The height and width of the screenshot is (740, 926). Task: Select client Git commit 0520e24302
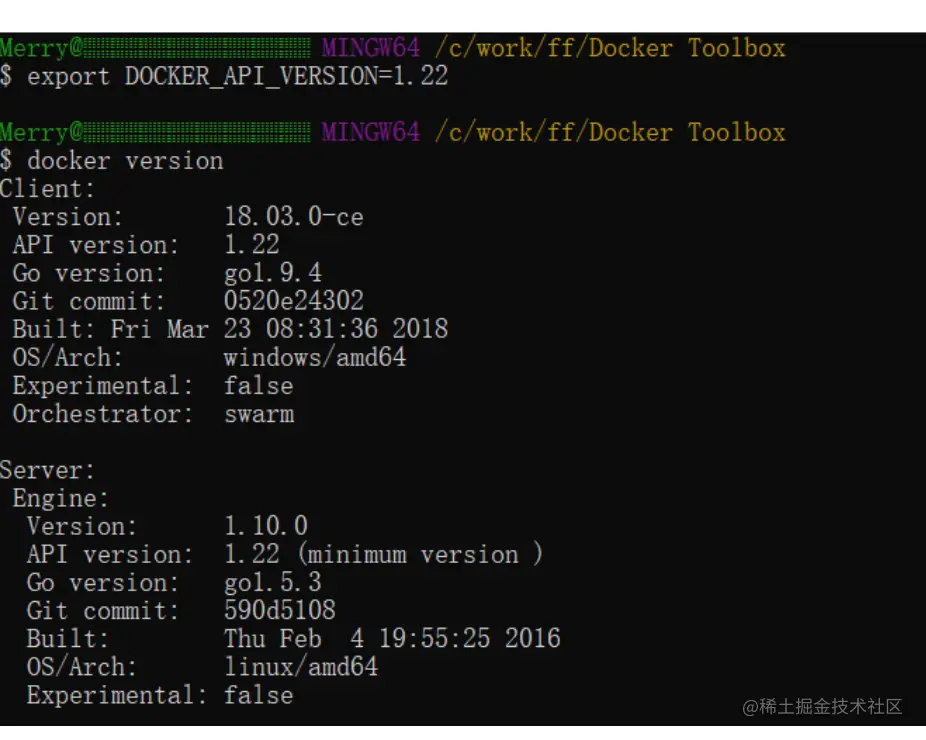pyautogui.click(x=294, y=301)
